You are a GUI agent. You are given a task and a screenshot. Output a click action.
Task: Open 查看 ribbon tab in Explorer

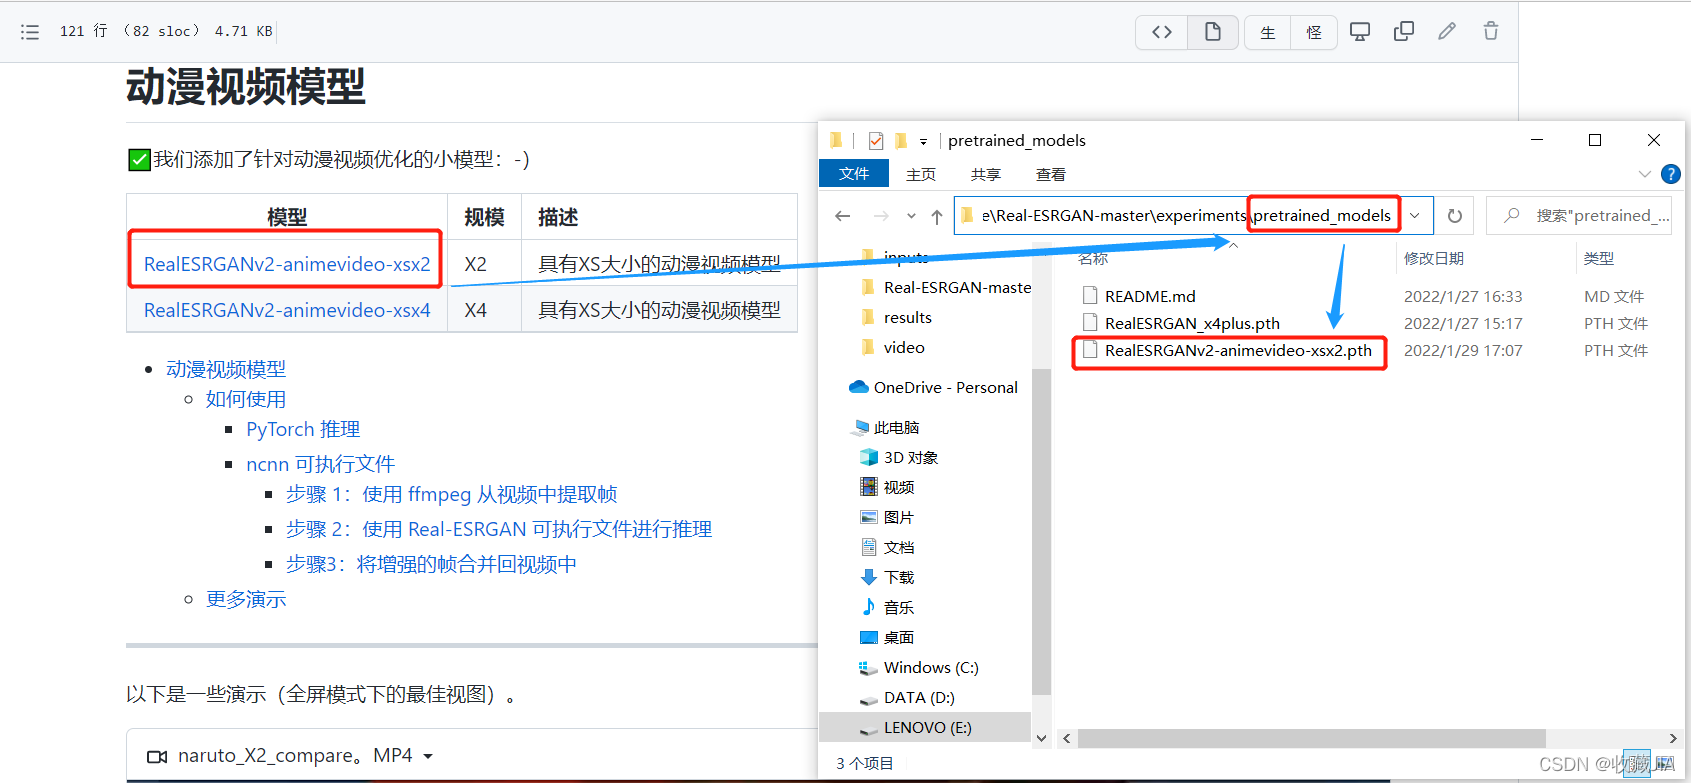pyautogui.click(x=1051, y=174)
